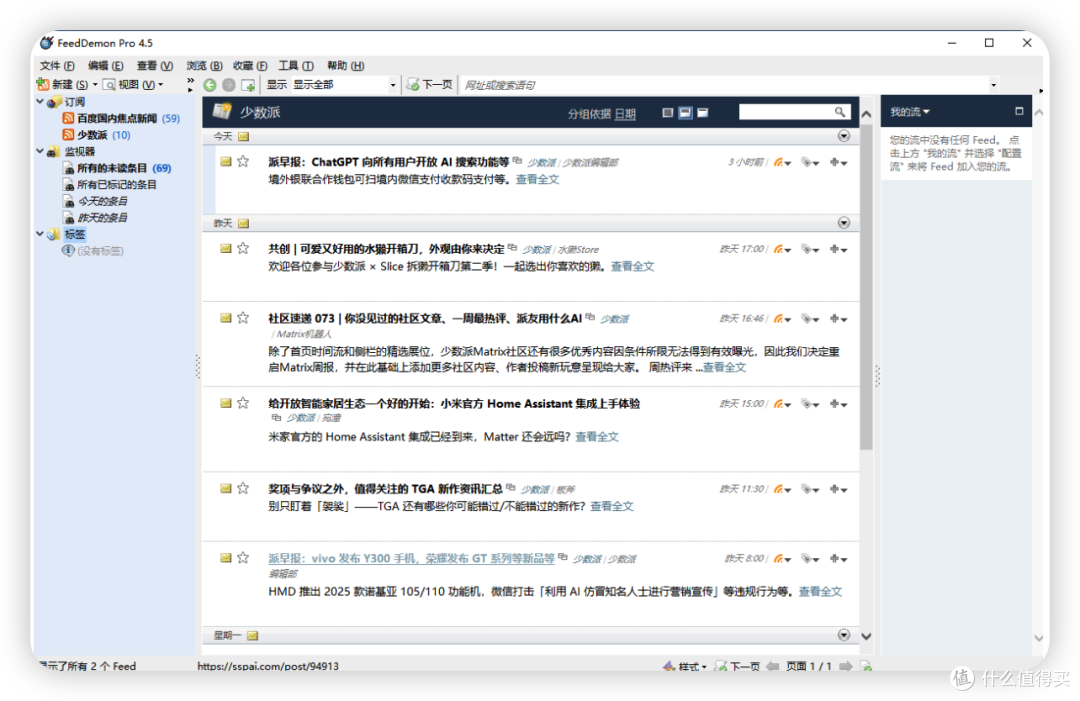This screenshot has height=701, width=1080.
Task: Select the 百度国内焦点新闻 feed
Action: (121, 118)
